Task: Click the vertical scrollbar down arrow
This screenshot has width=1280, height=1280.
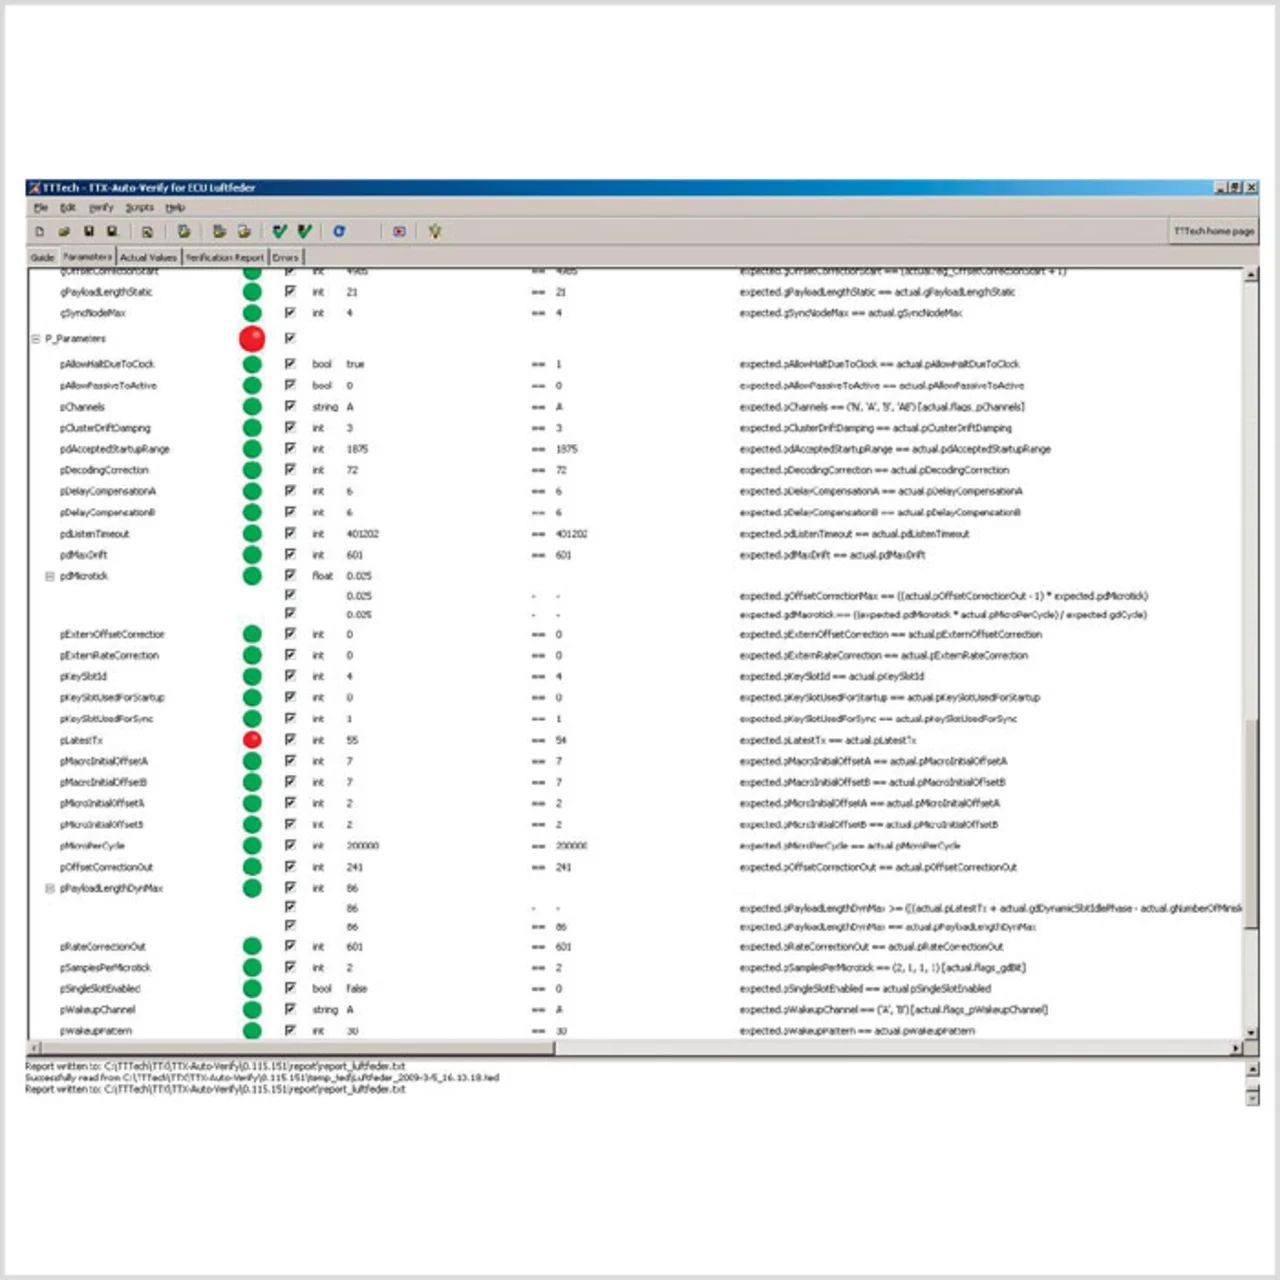Action: (x=1250, y=1033)
